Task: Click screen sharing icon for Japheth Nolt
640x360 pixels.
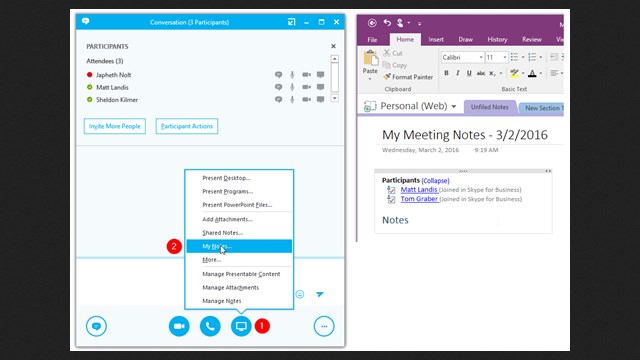Action: 320,75
